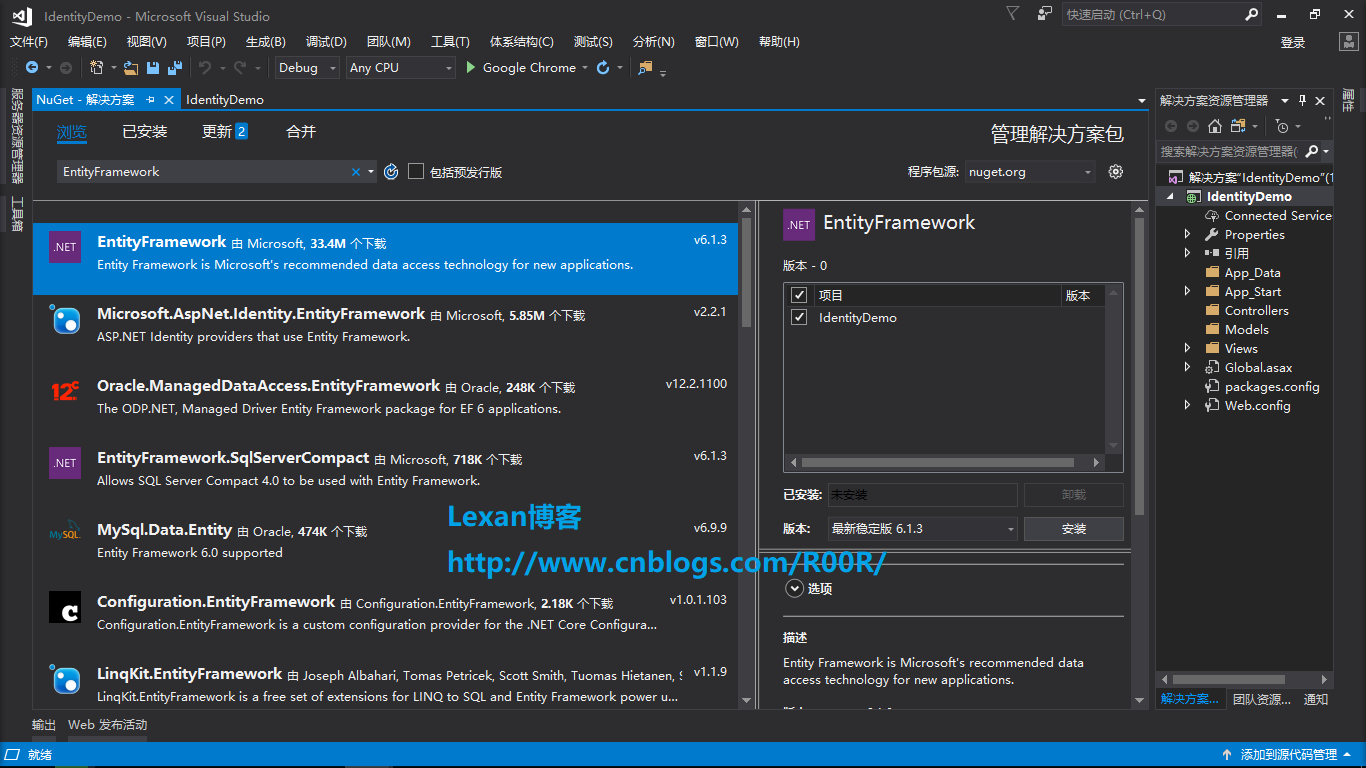This screenshot has height=768, width=1366.
Task: Click the Visual Studio logo icon
Action: [x=22, y=15]
